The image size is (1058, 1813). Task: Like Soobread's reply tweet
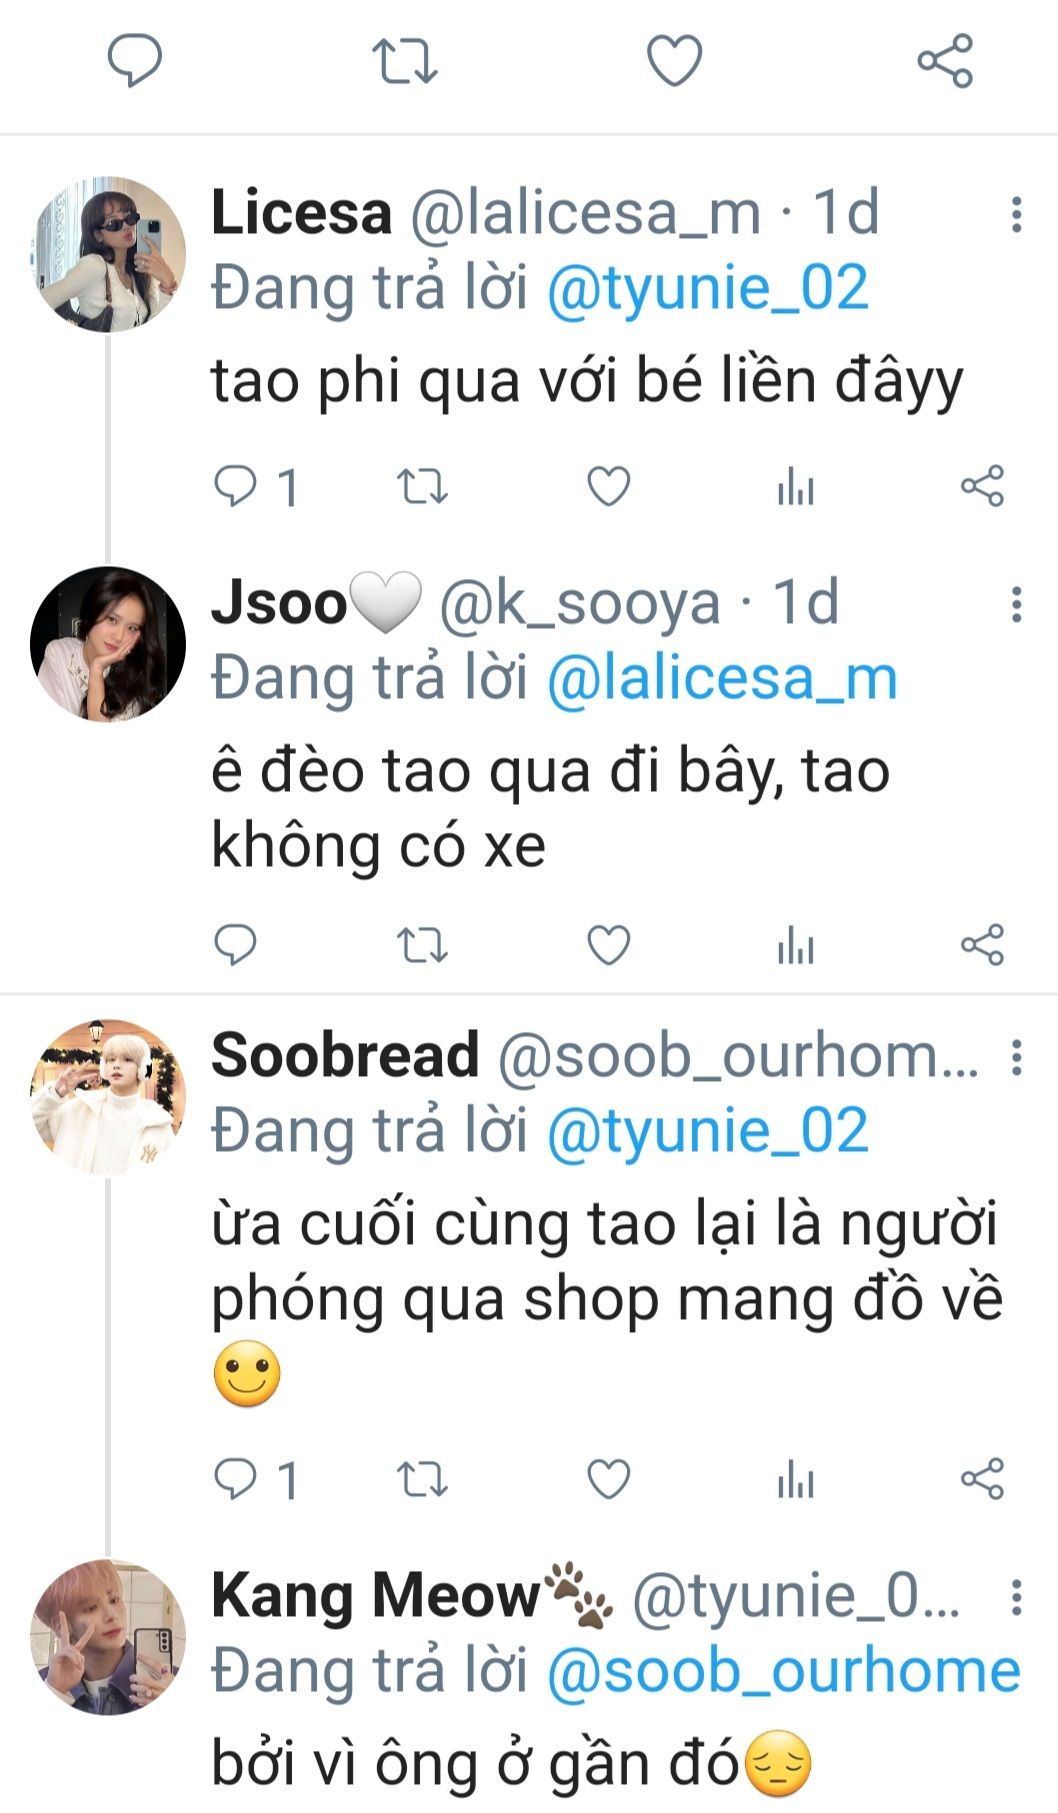click(x=608, y=1479)
